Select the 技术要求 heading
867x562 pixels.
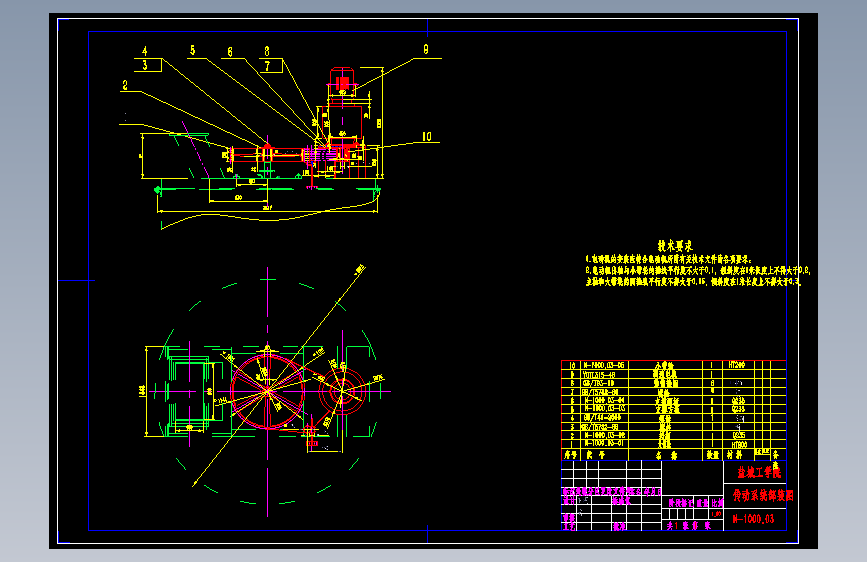[675, 246]
